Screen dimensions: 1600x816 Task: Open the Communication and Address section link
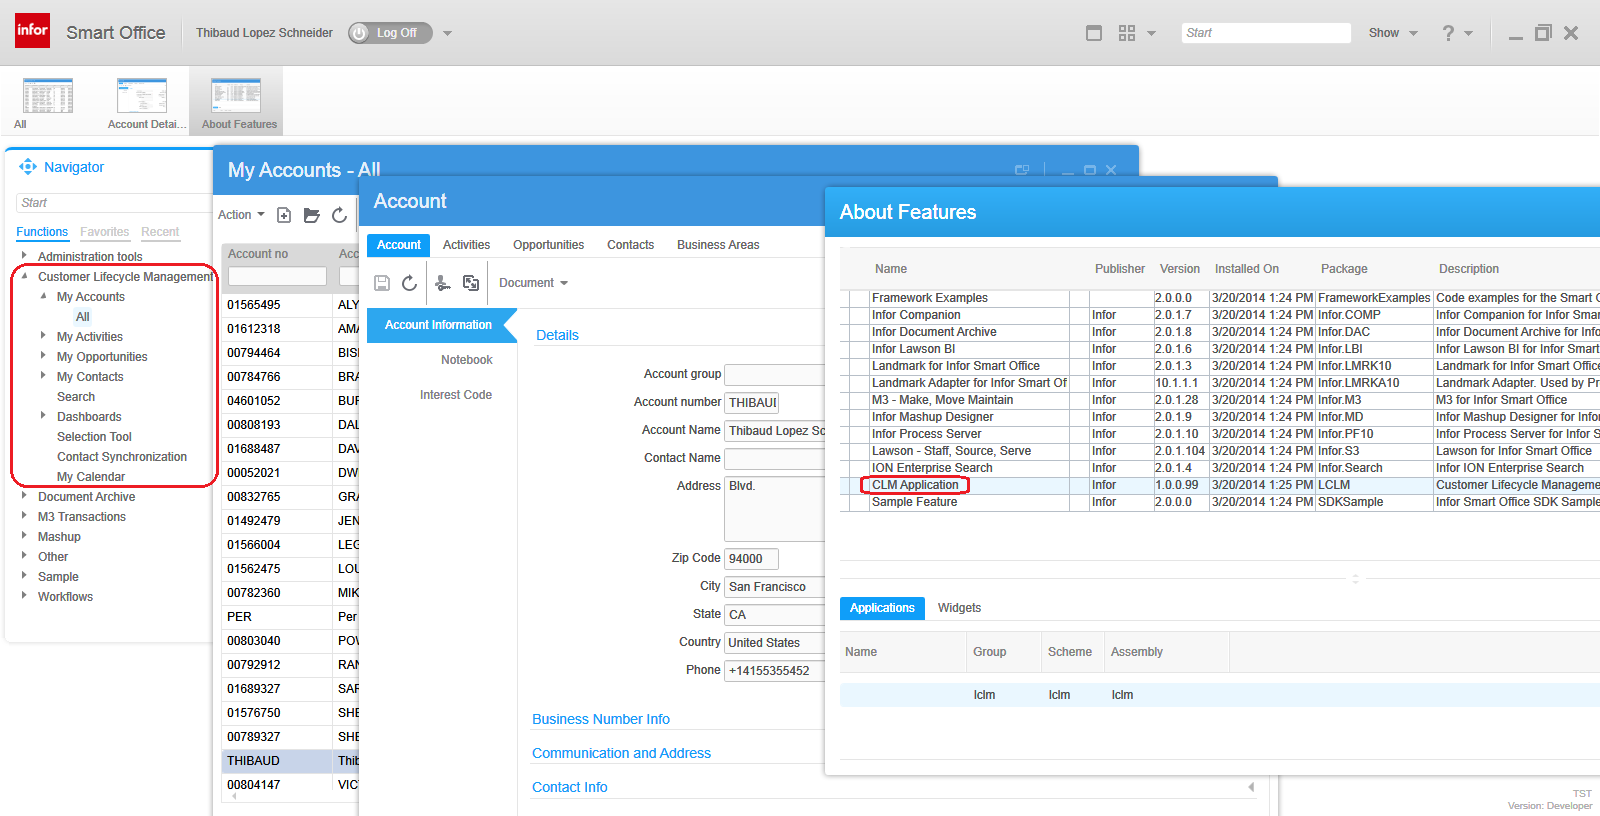coord(621,753)
